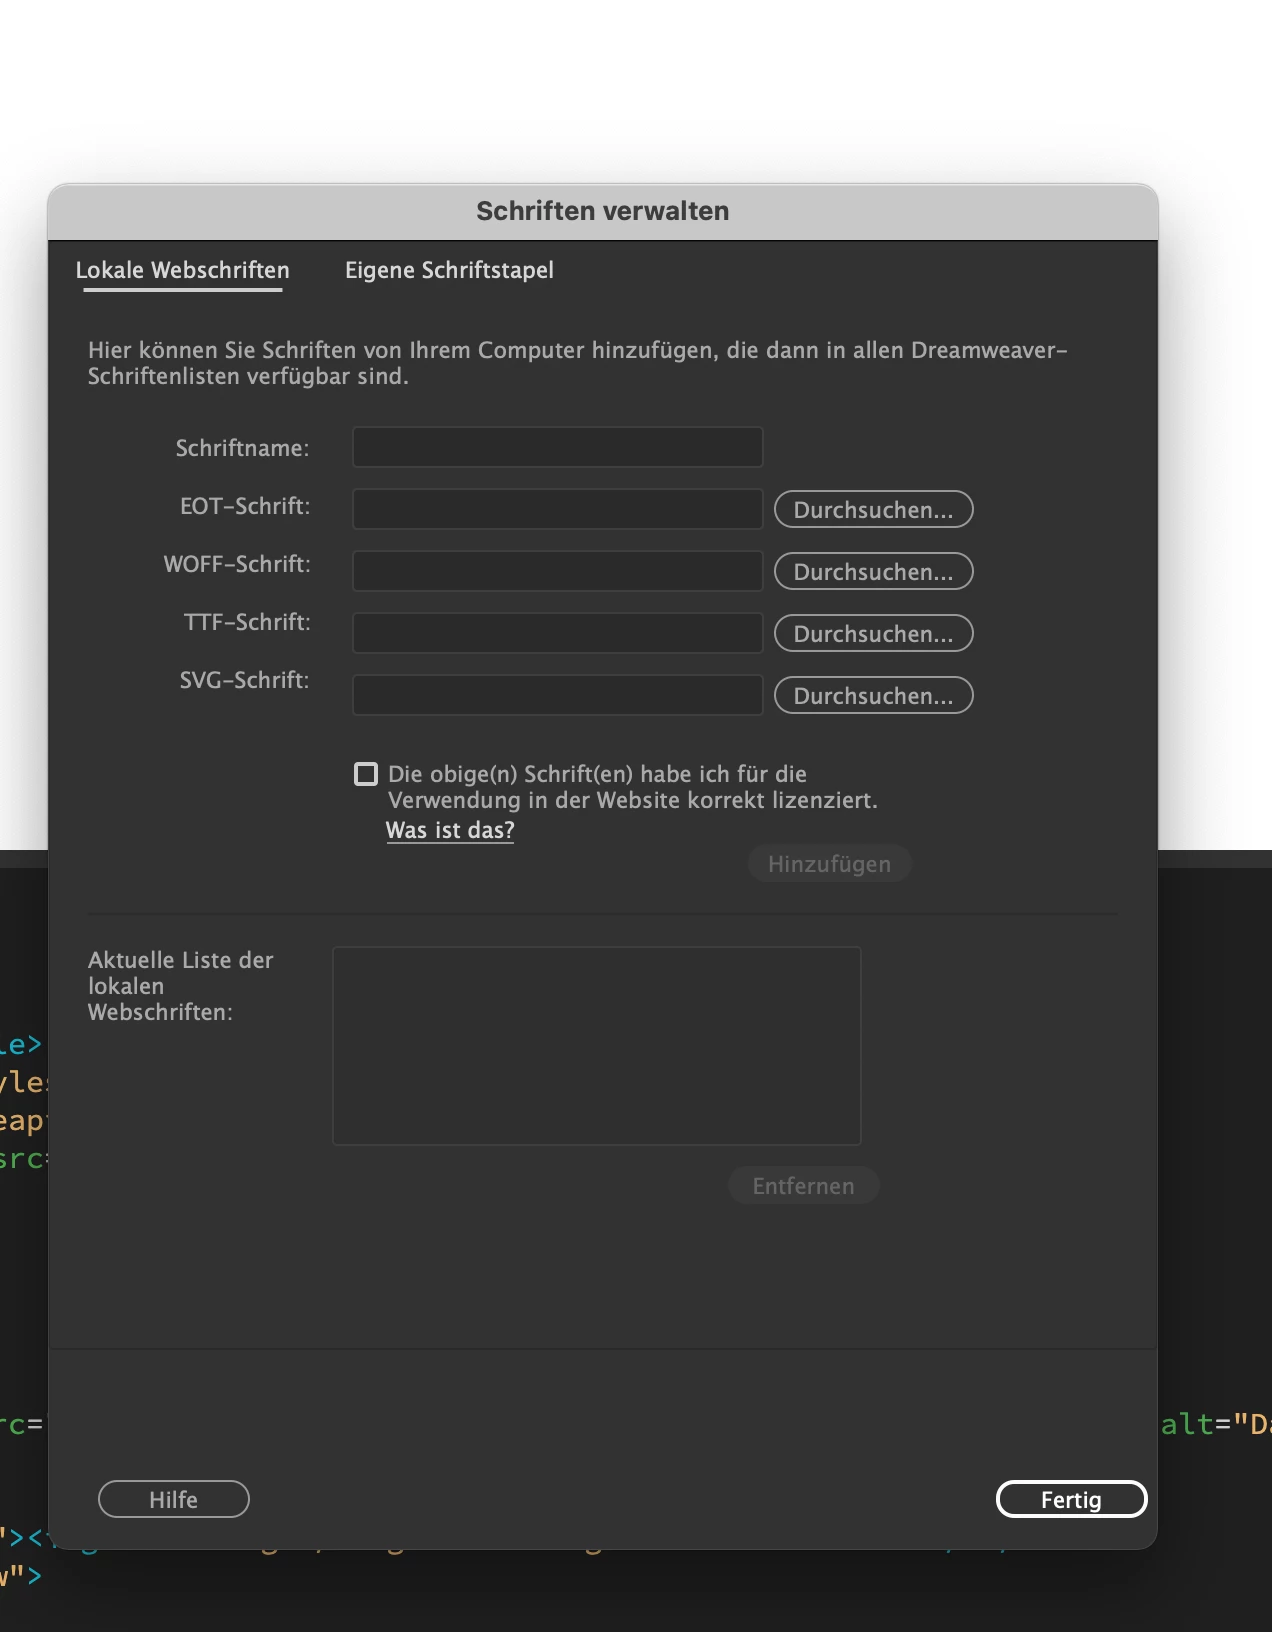
Task: Open the Eigene Schriftstapel tab
Action: (x=449, y=270)
